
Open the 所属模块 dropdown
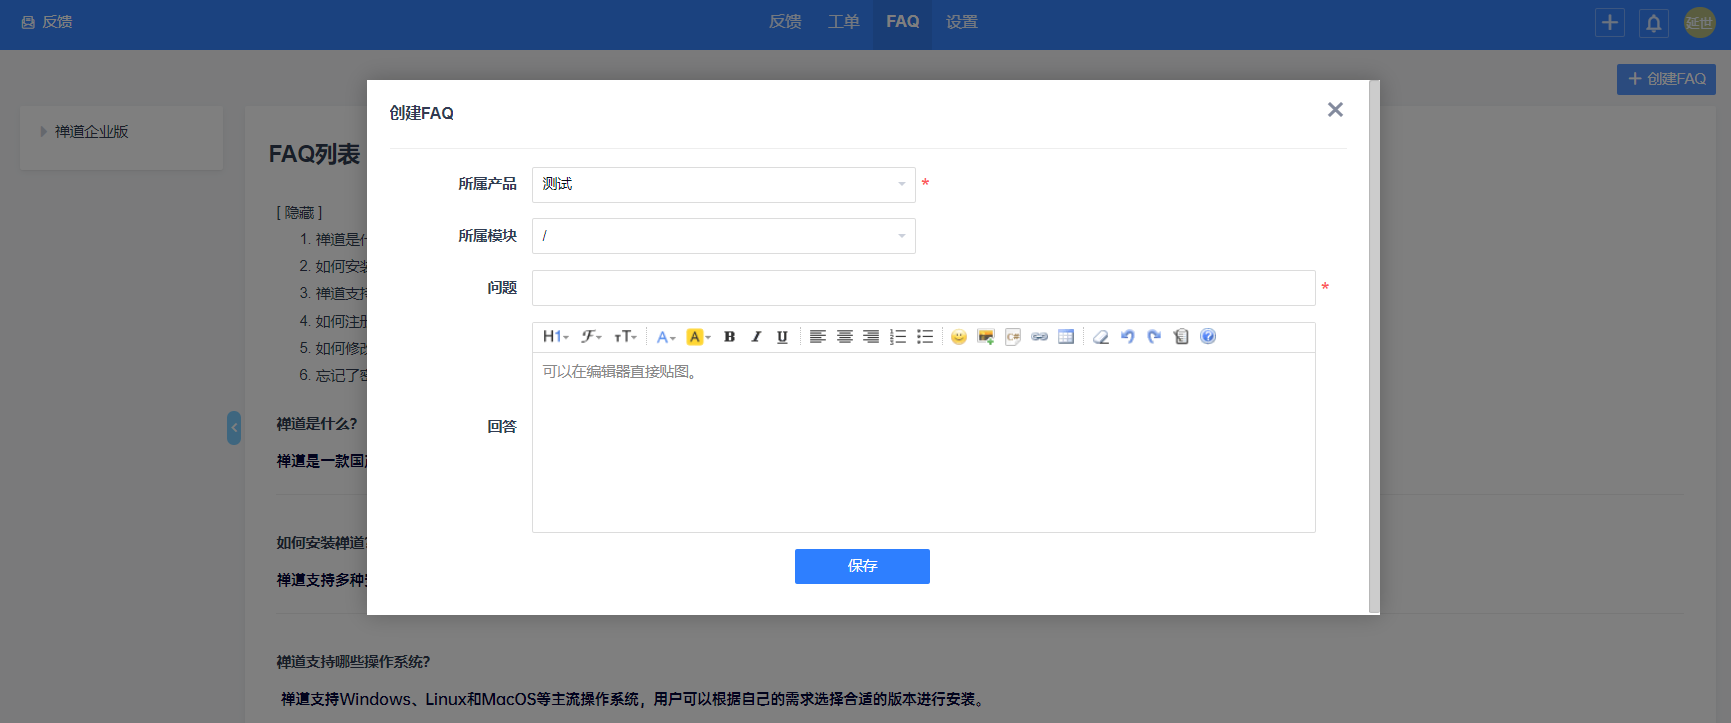coord(723,236)
